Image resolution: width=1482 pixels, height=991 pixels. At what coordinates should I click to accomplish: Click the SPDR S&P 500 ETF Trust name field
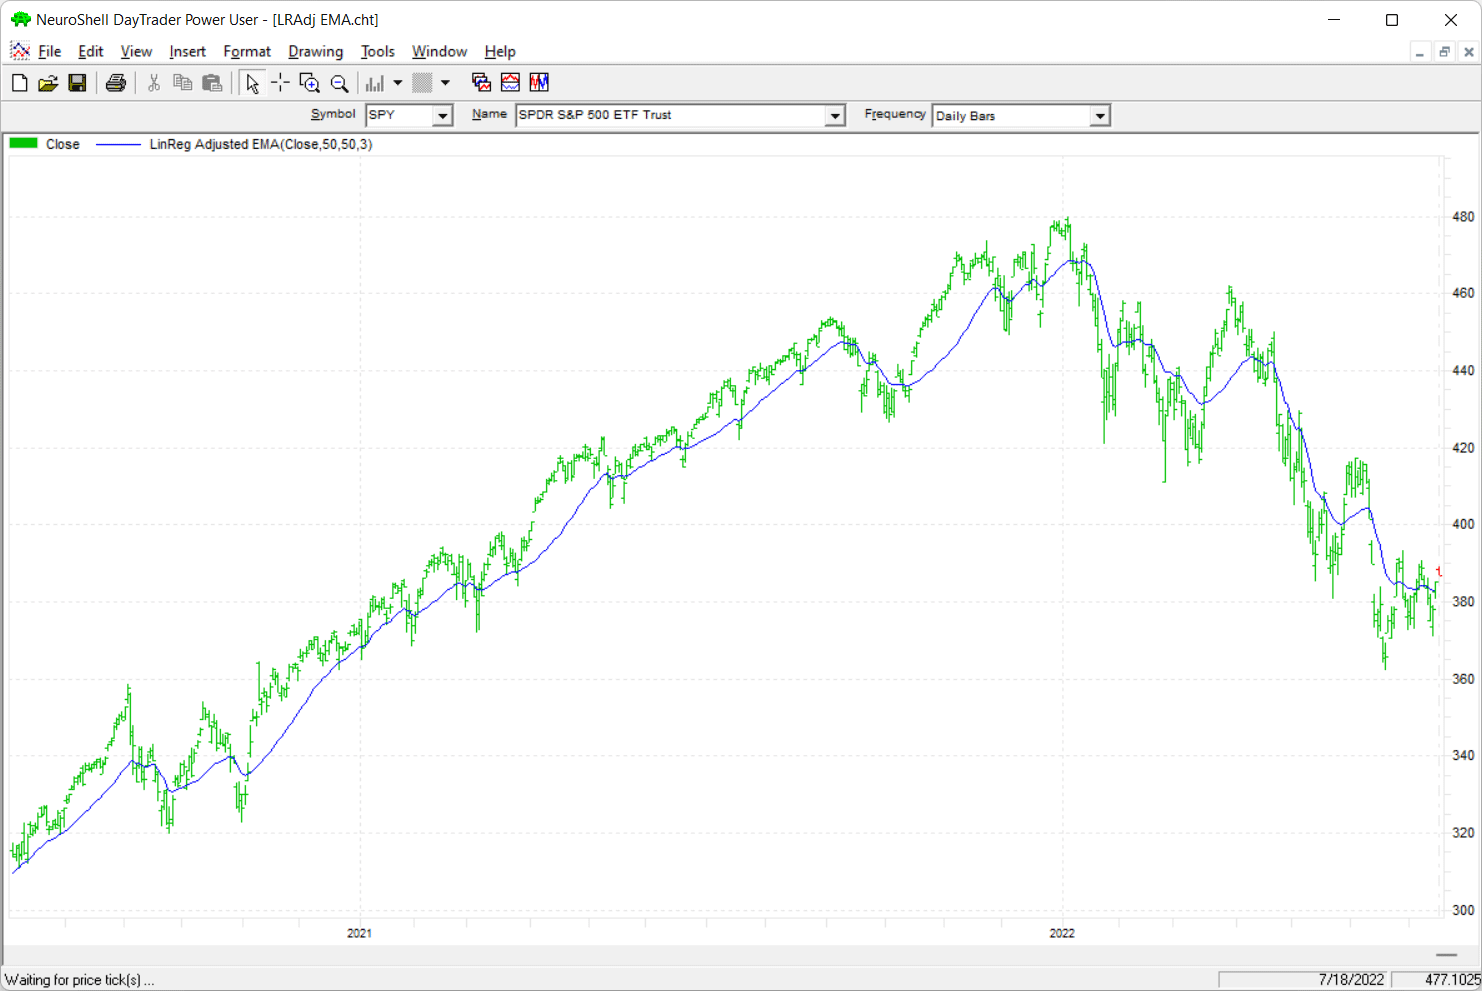[670, 116]
